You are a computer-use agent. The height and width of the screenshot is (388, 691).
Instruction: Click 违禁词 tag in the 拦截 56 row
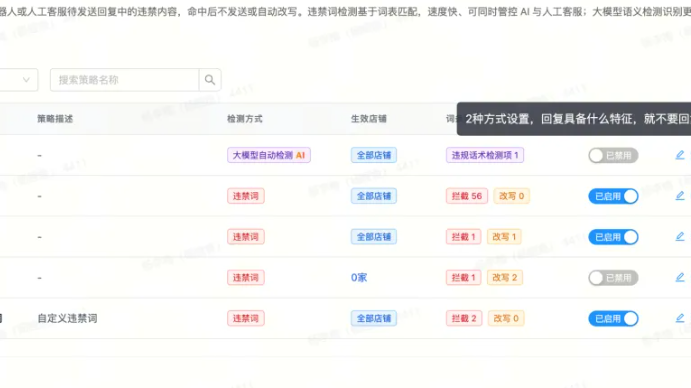pyautogui.click(x=245, y=196)
